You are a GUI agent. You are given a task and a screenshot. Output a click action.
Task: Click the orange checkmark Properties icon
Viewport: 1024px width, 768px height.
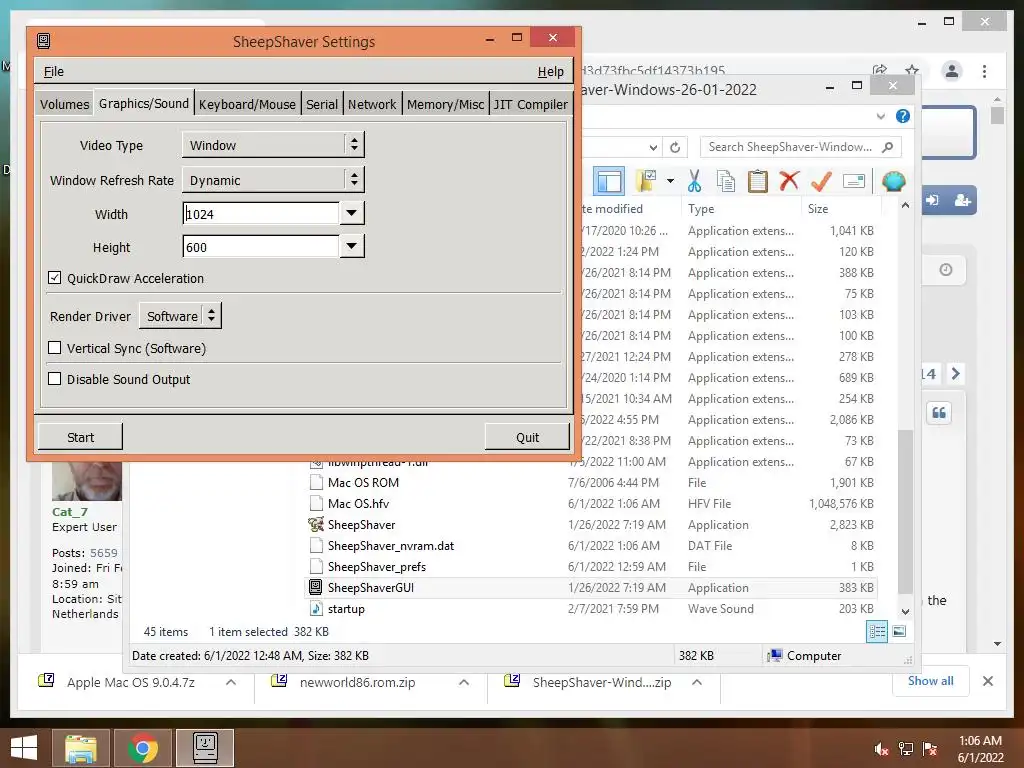point(821,181)
